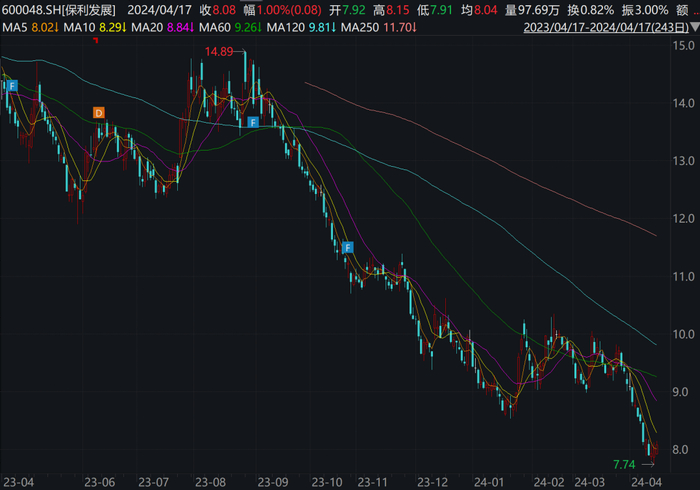Screen dimensions: 700x490
Task: Click the 10.0 price axis label
Action: (x=683, y=334)
